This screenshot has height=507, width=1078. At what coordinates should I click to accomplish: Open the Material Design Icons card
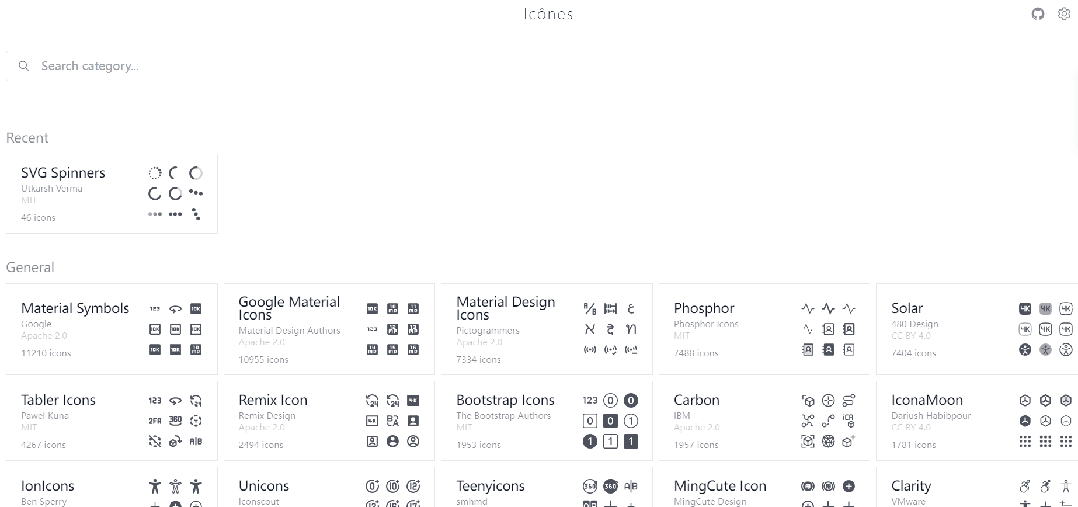point(547,329)
